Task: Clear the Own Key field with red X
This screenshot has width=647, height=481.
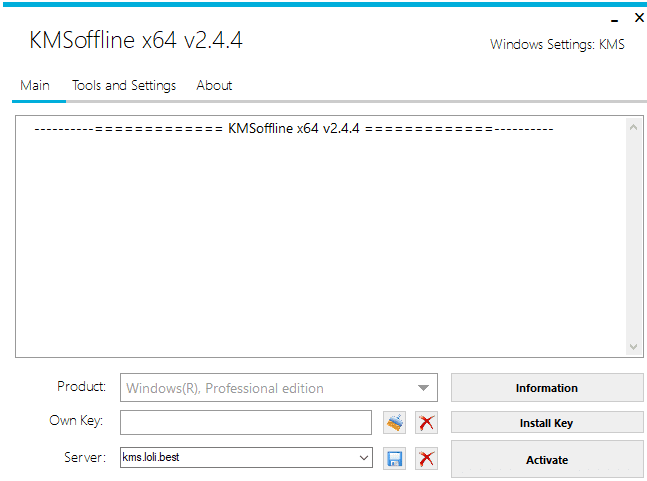Action: coord(426,422)
